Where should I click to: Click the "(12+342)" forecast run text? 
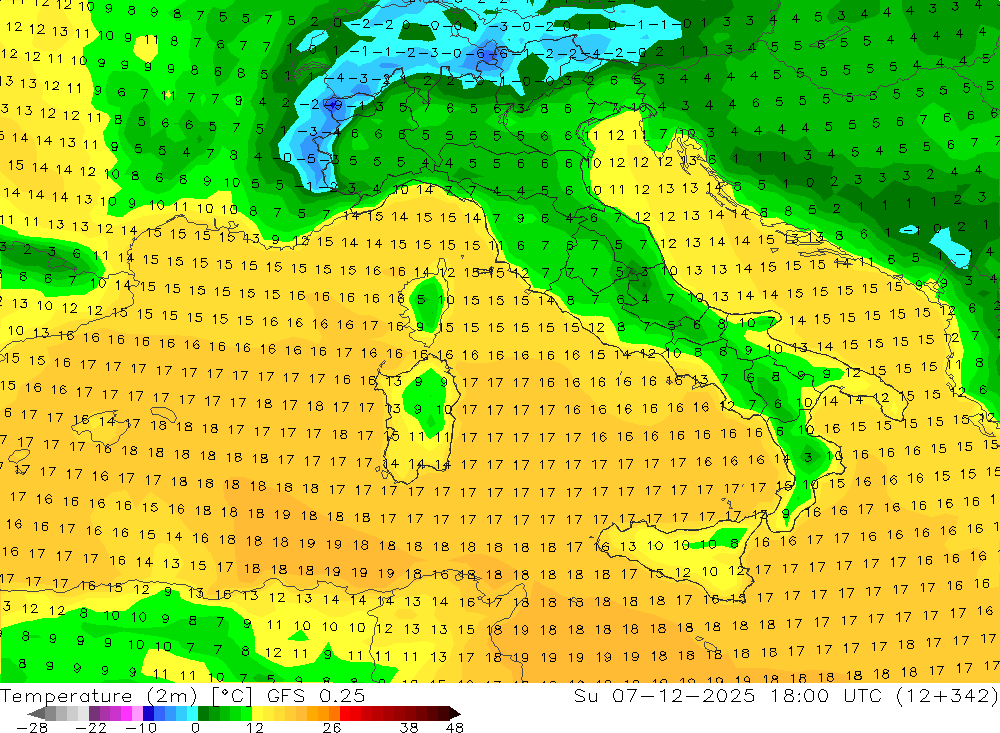pyautogui.click(x=947, y=695)
